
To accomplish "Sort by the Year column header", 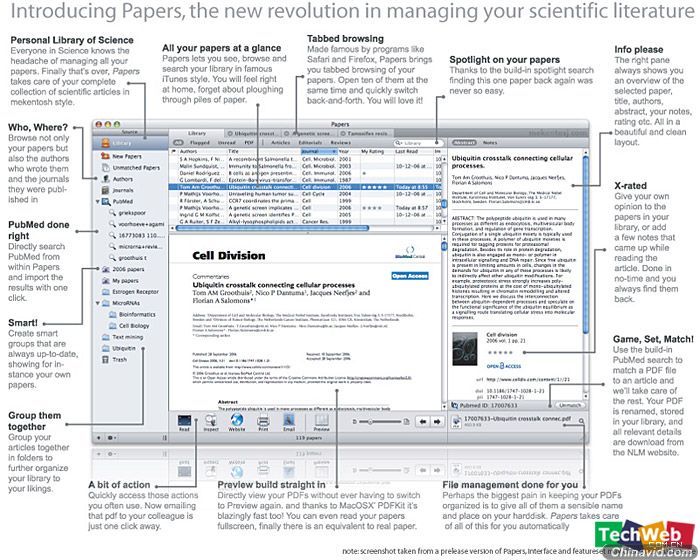I will (x=348, y=151).
